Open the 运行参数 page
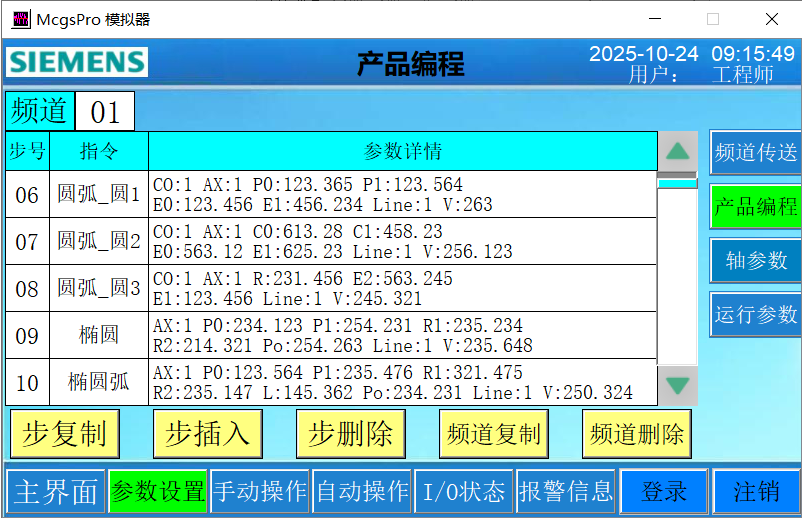The image size is (802, 518). click(755, 314)
